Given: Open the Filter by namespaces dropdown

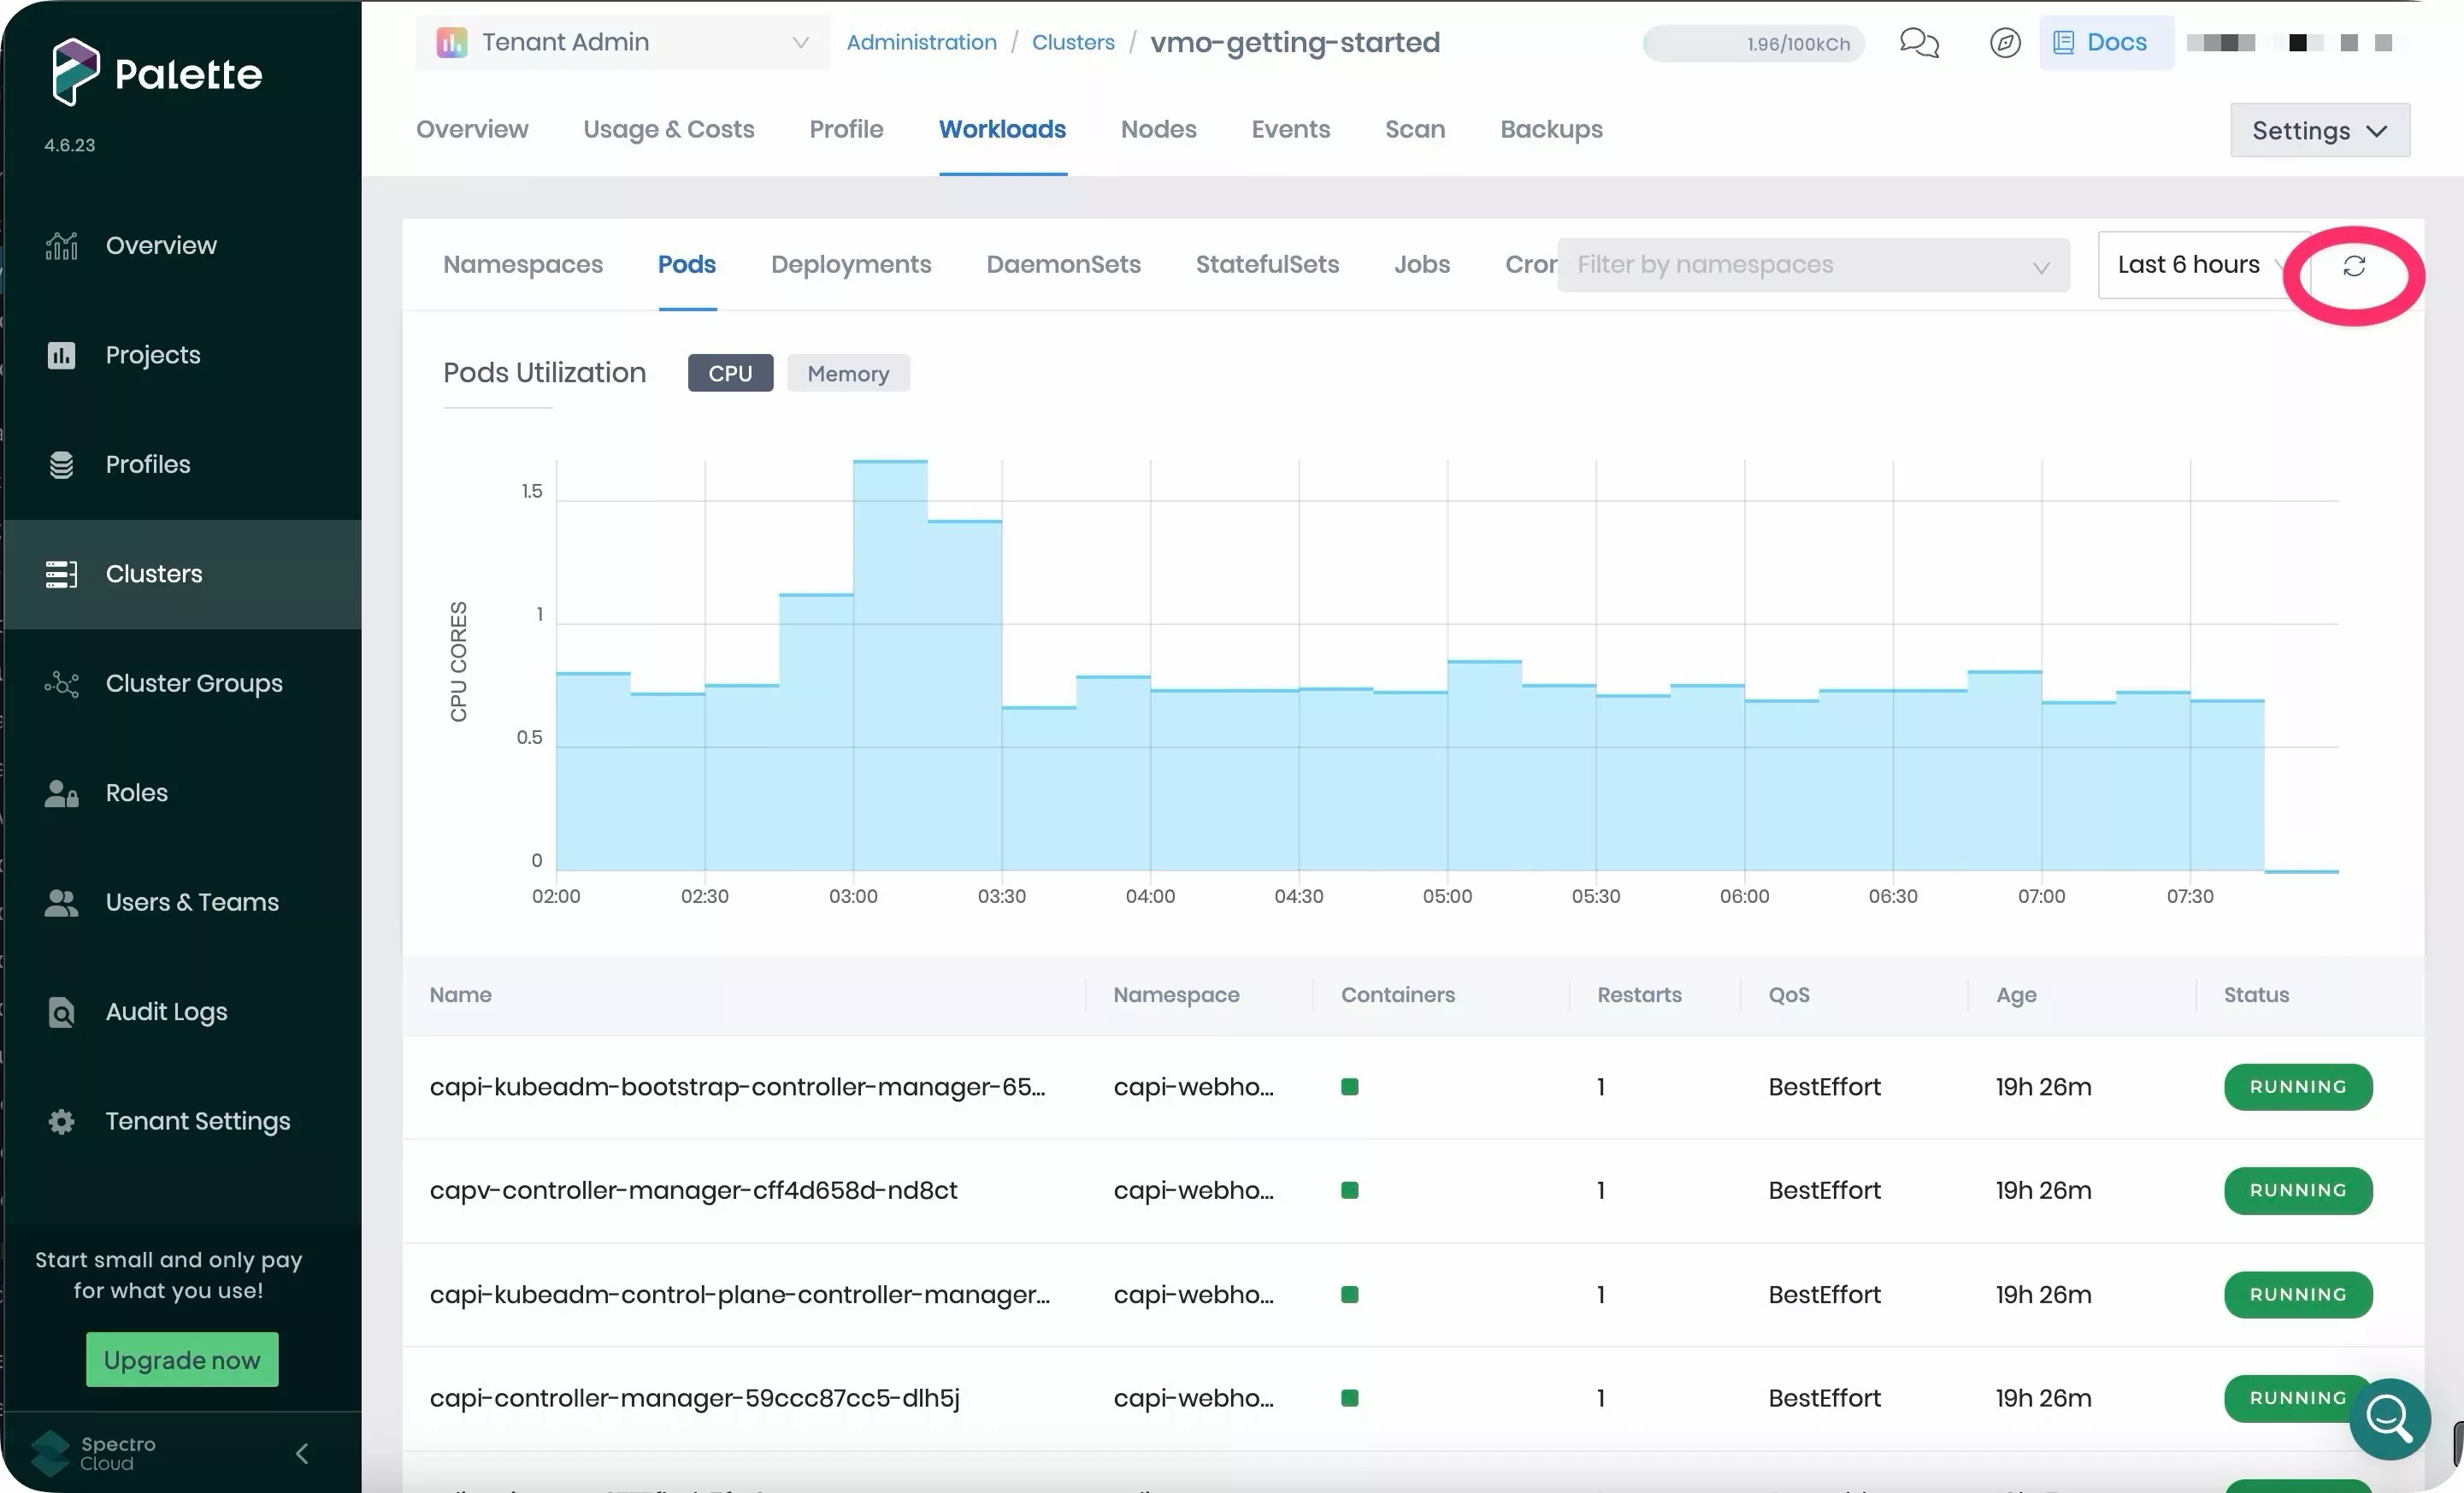Looking at the screenshot, I should tap(1812, 265).
